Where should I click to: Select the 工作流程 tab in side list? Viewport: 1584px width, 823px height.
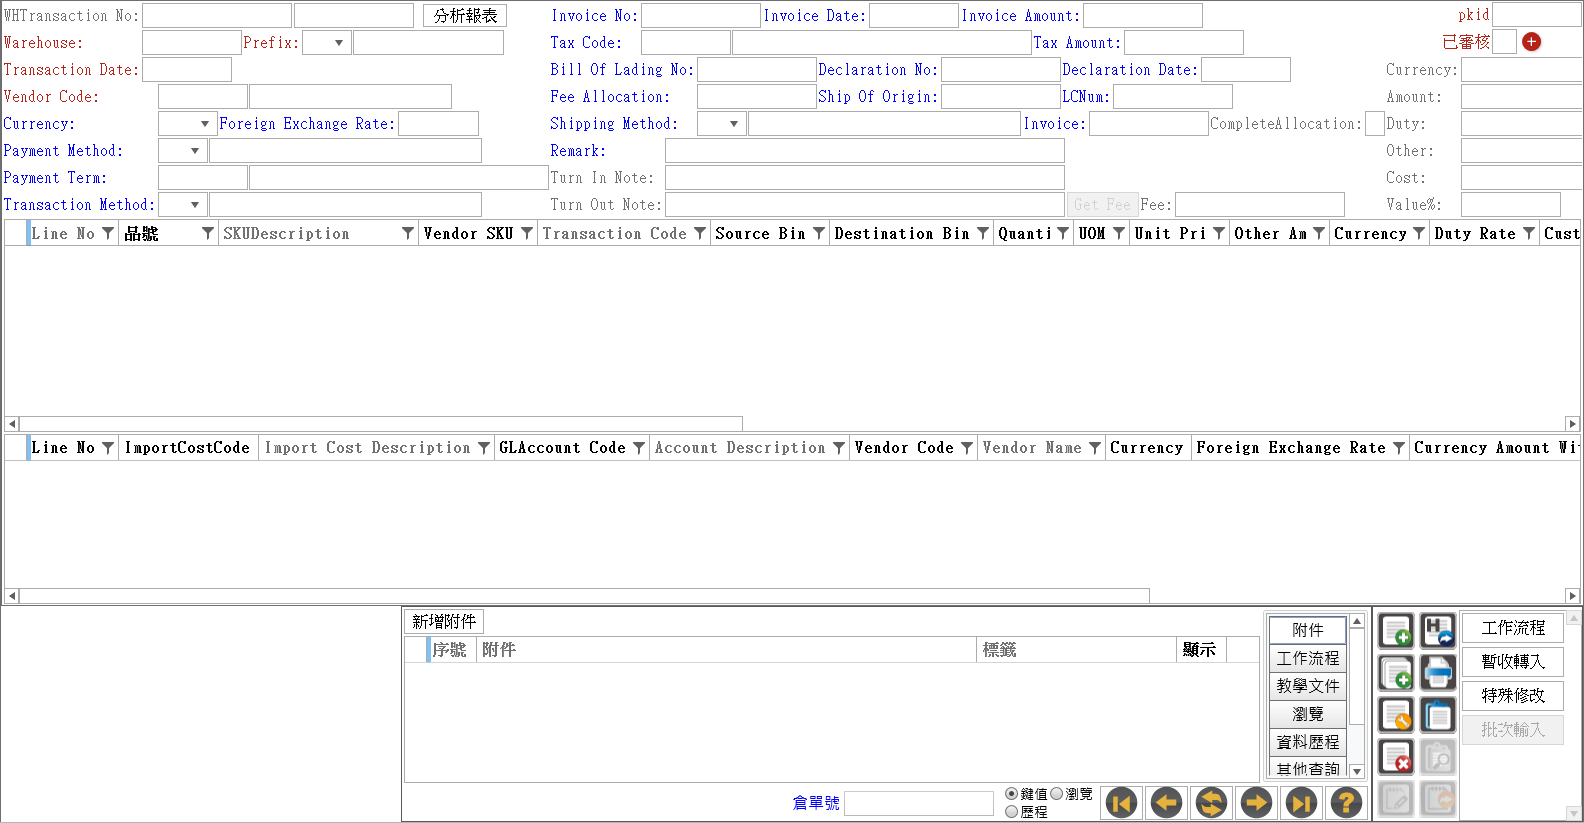coord(1307,658)
